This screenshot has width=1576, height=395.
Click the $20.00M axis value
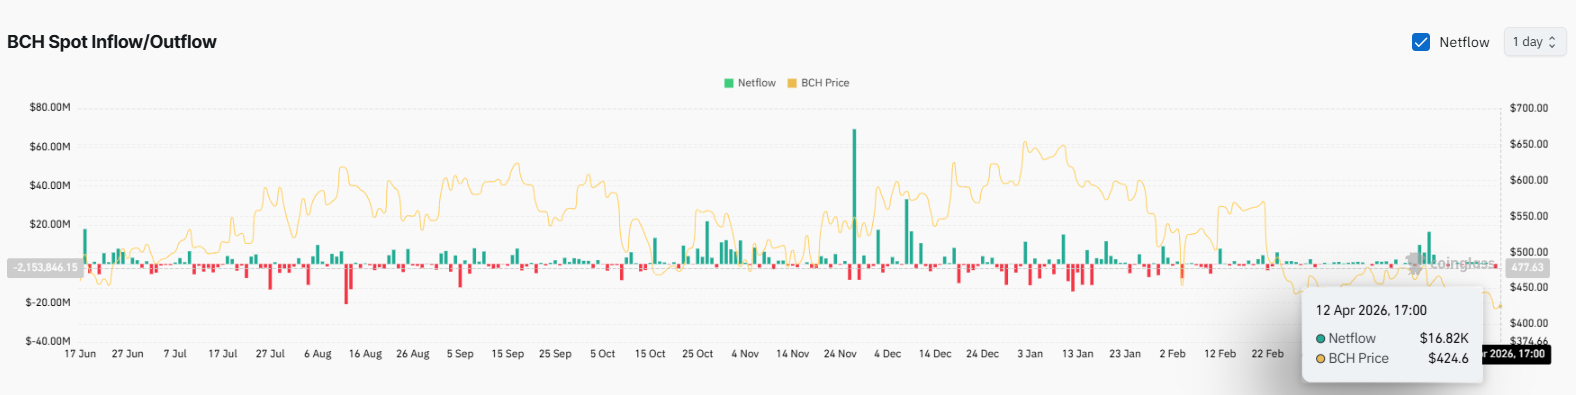coord(50,225)
